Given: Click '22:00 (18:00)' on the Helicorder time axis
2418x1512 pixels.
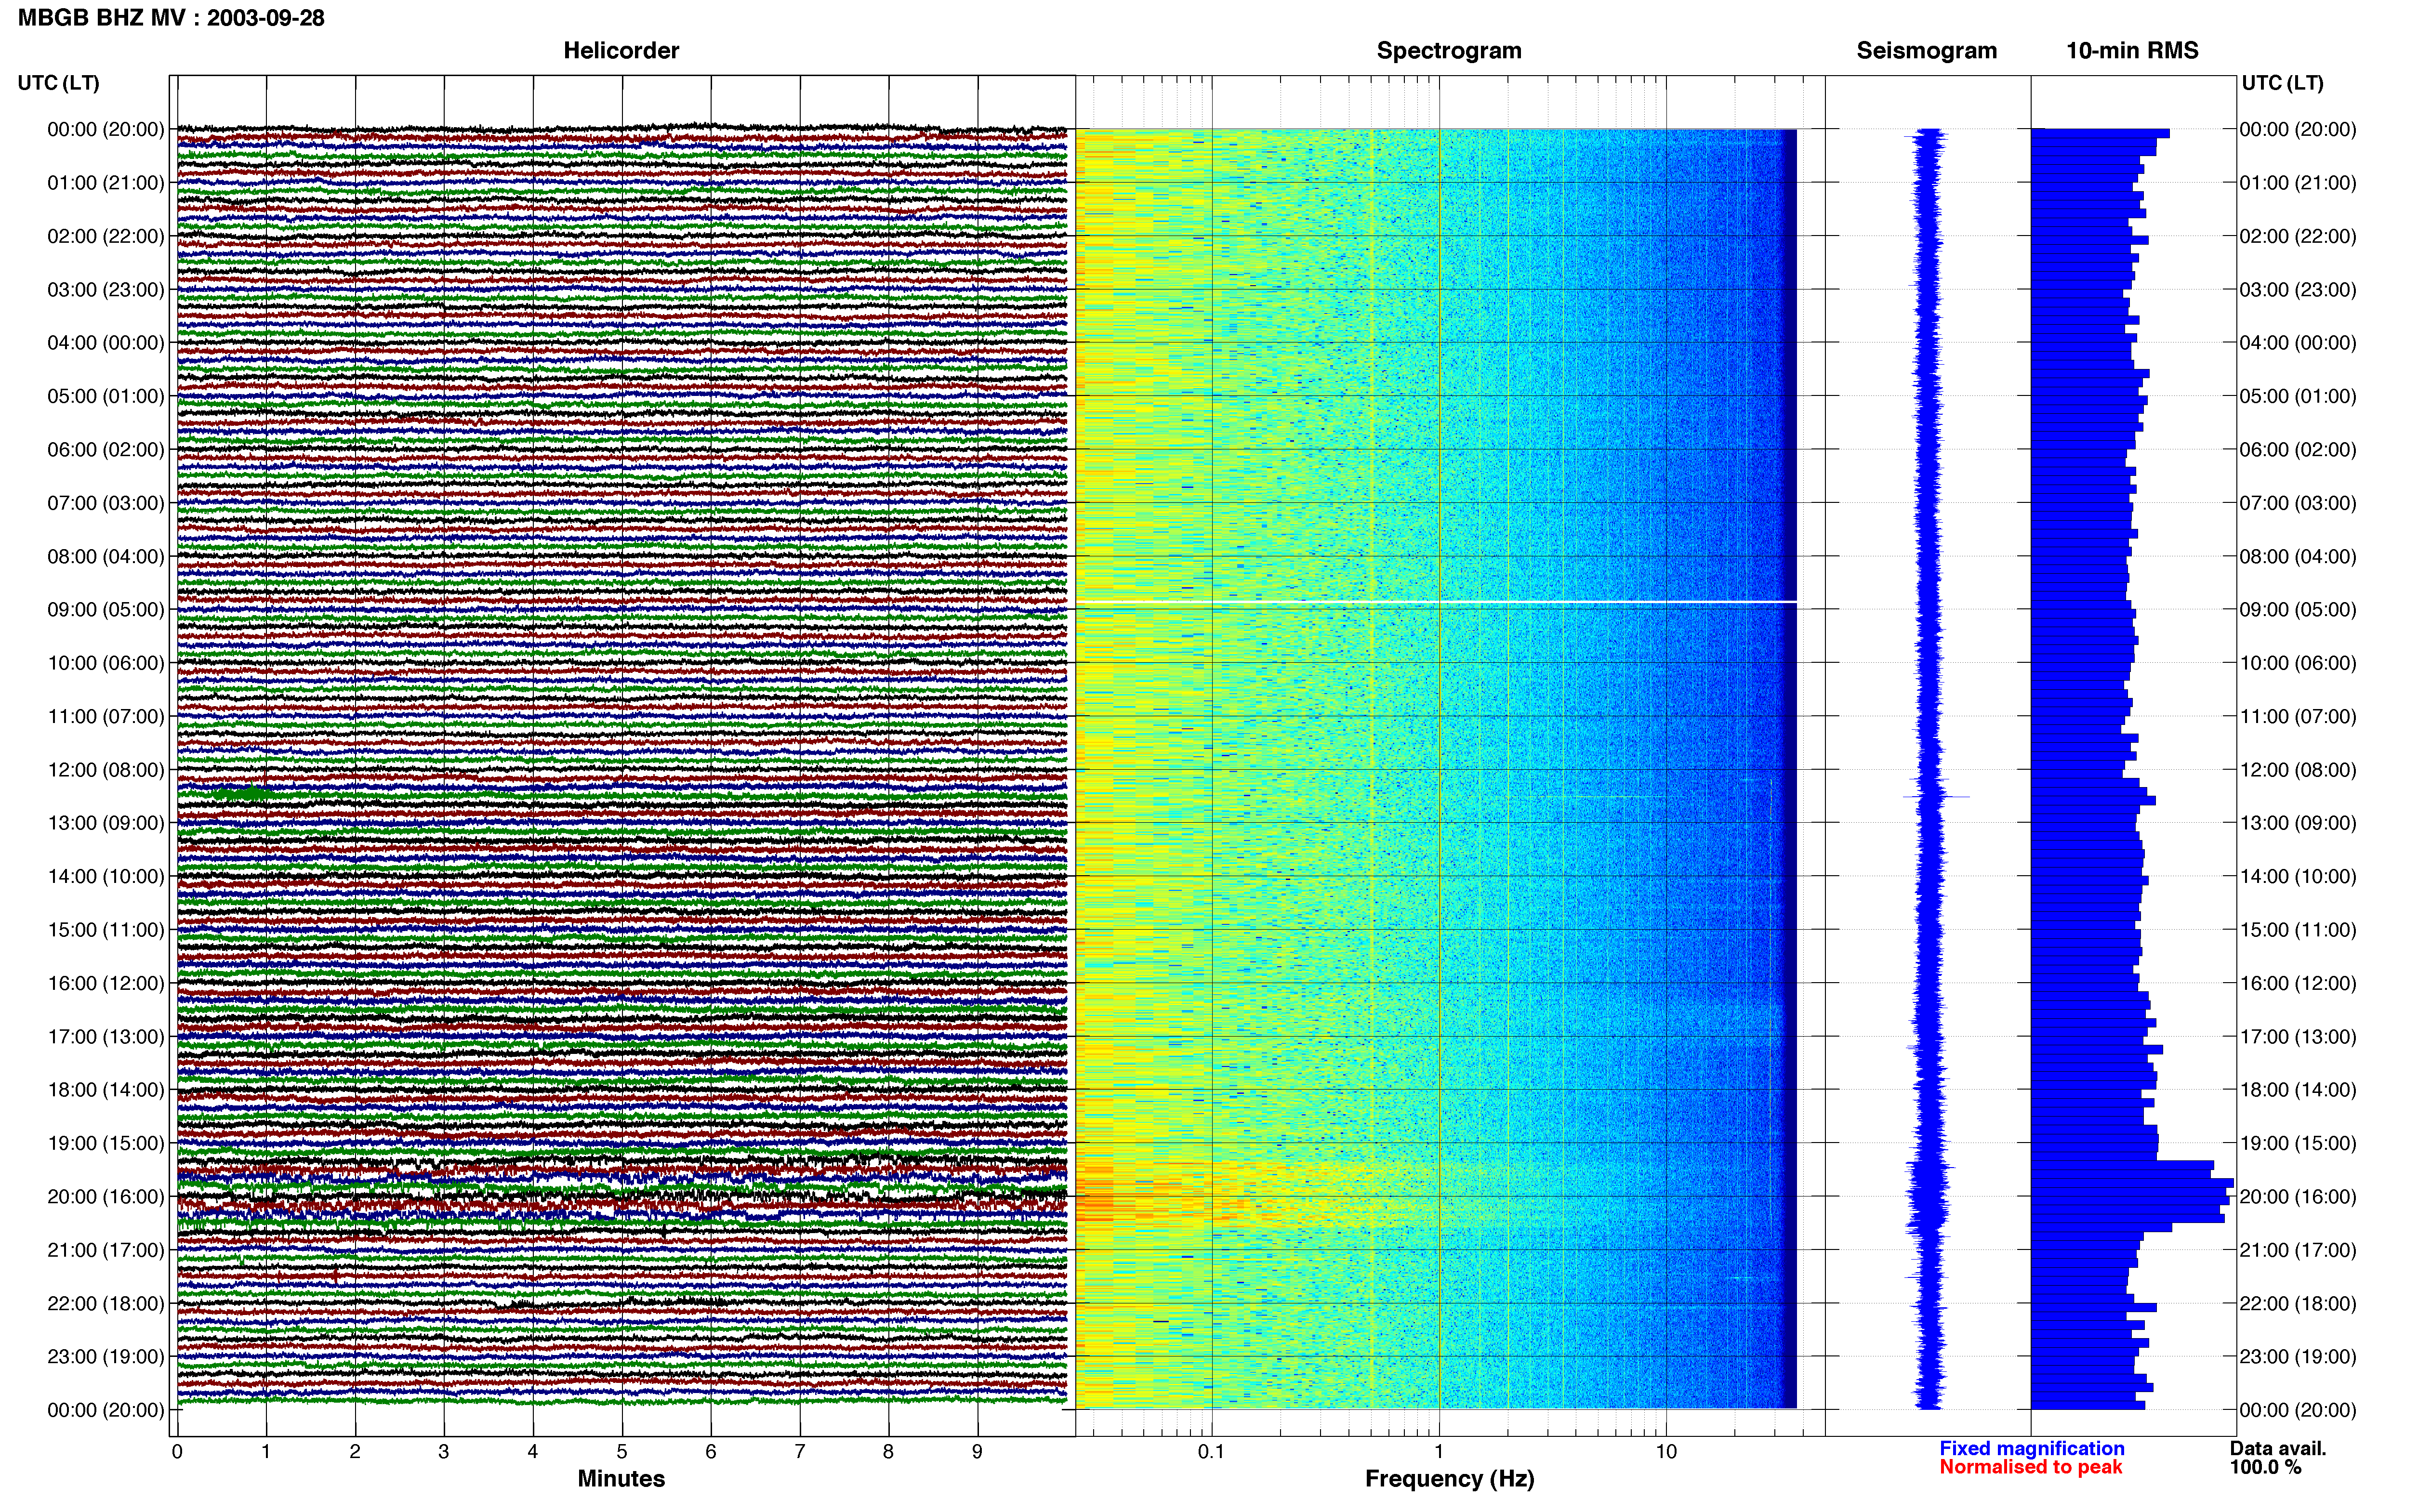Looking at the screenshot, I should point(106,1304).
